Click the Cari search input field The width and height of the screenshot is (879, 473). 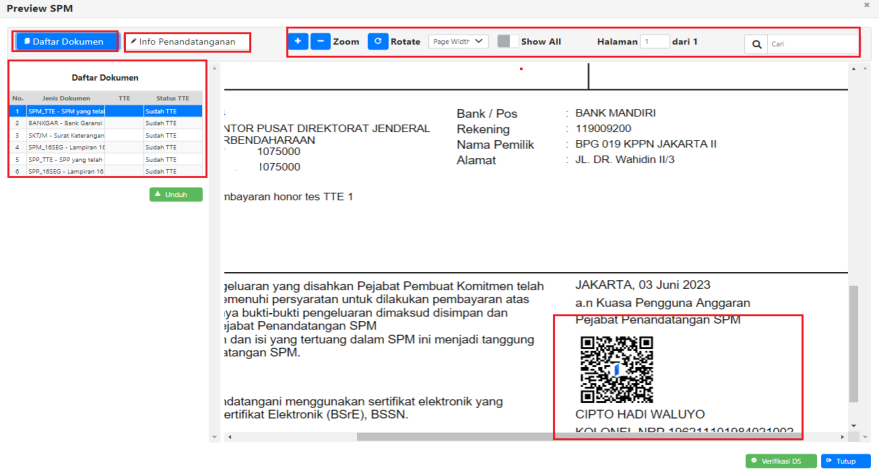[x=812, y=45]
